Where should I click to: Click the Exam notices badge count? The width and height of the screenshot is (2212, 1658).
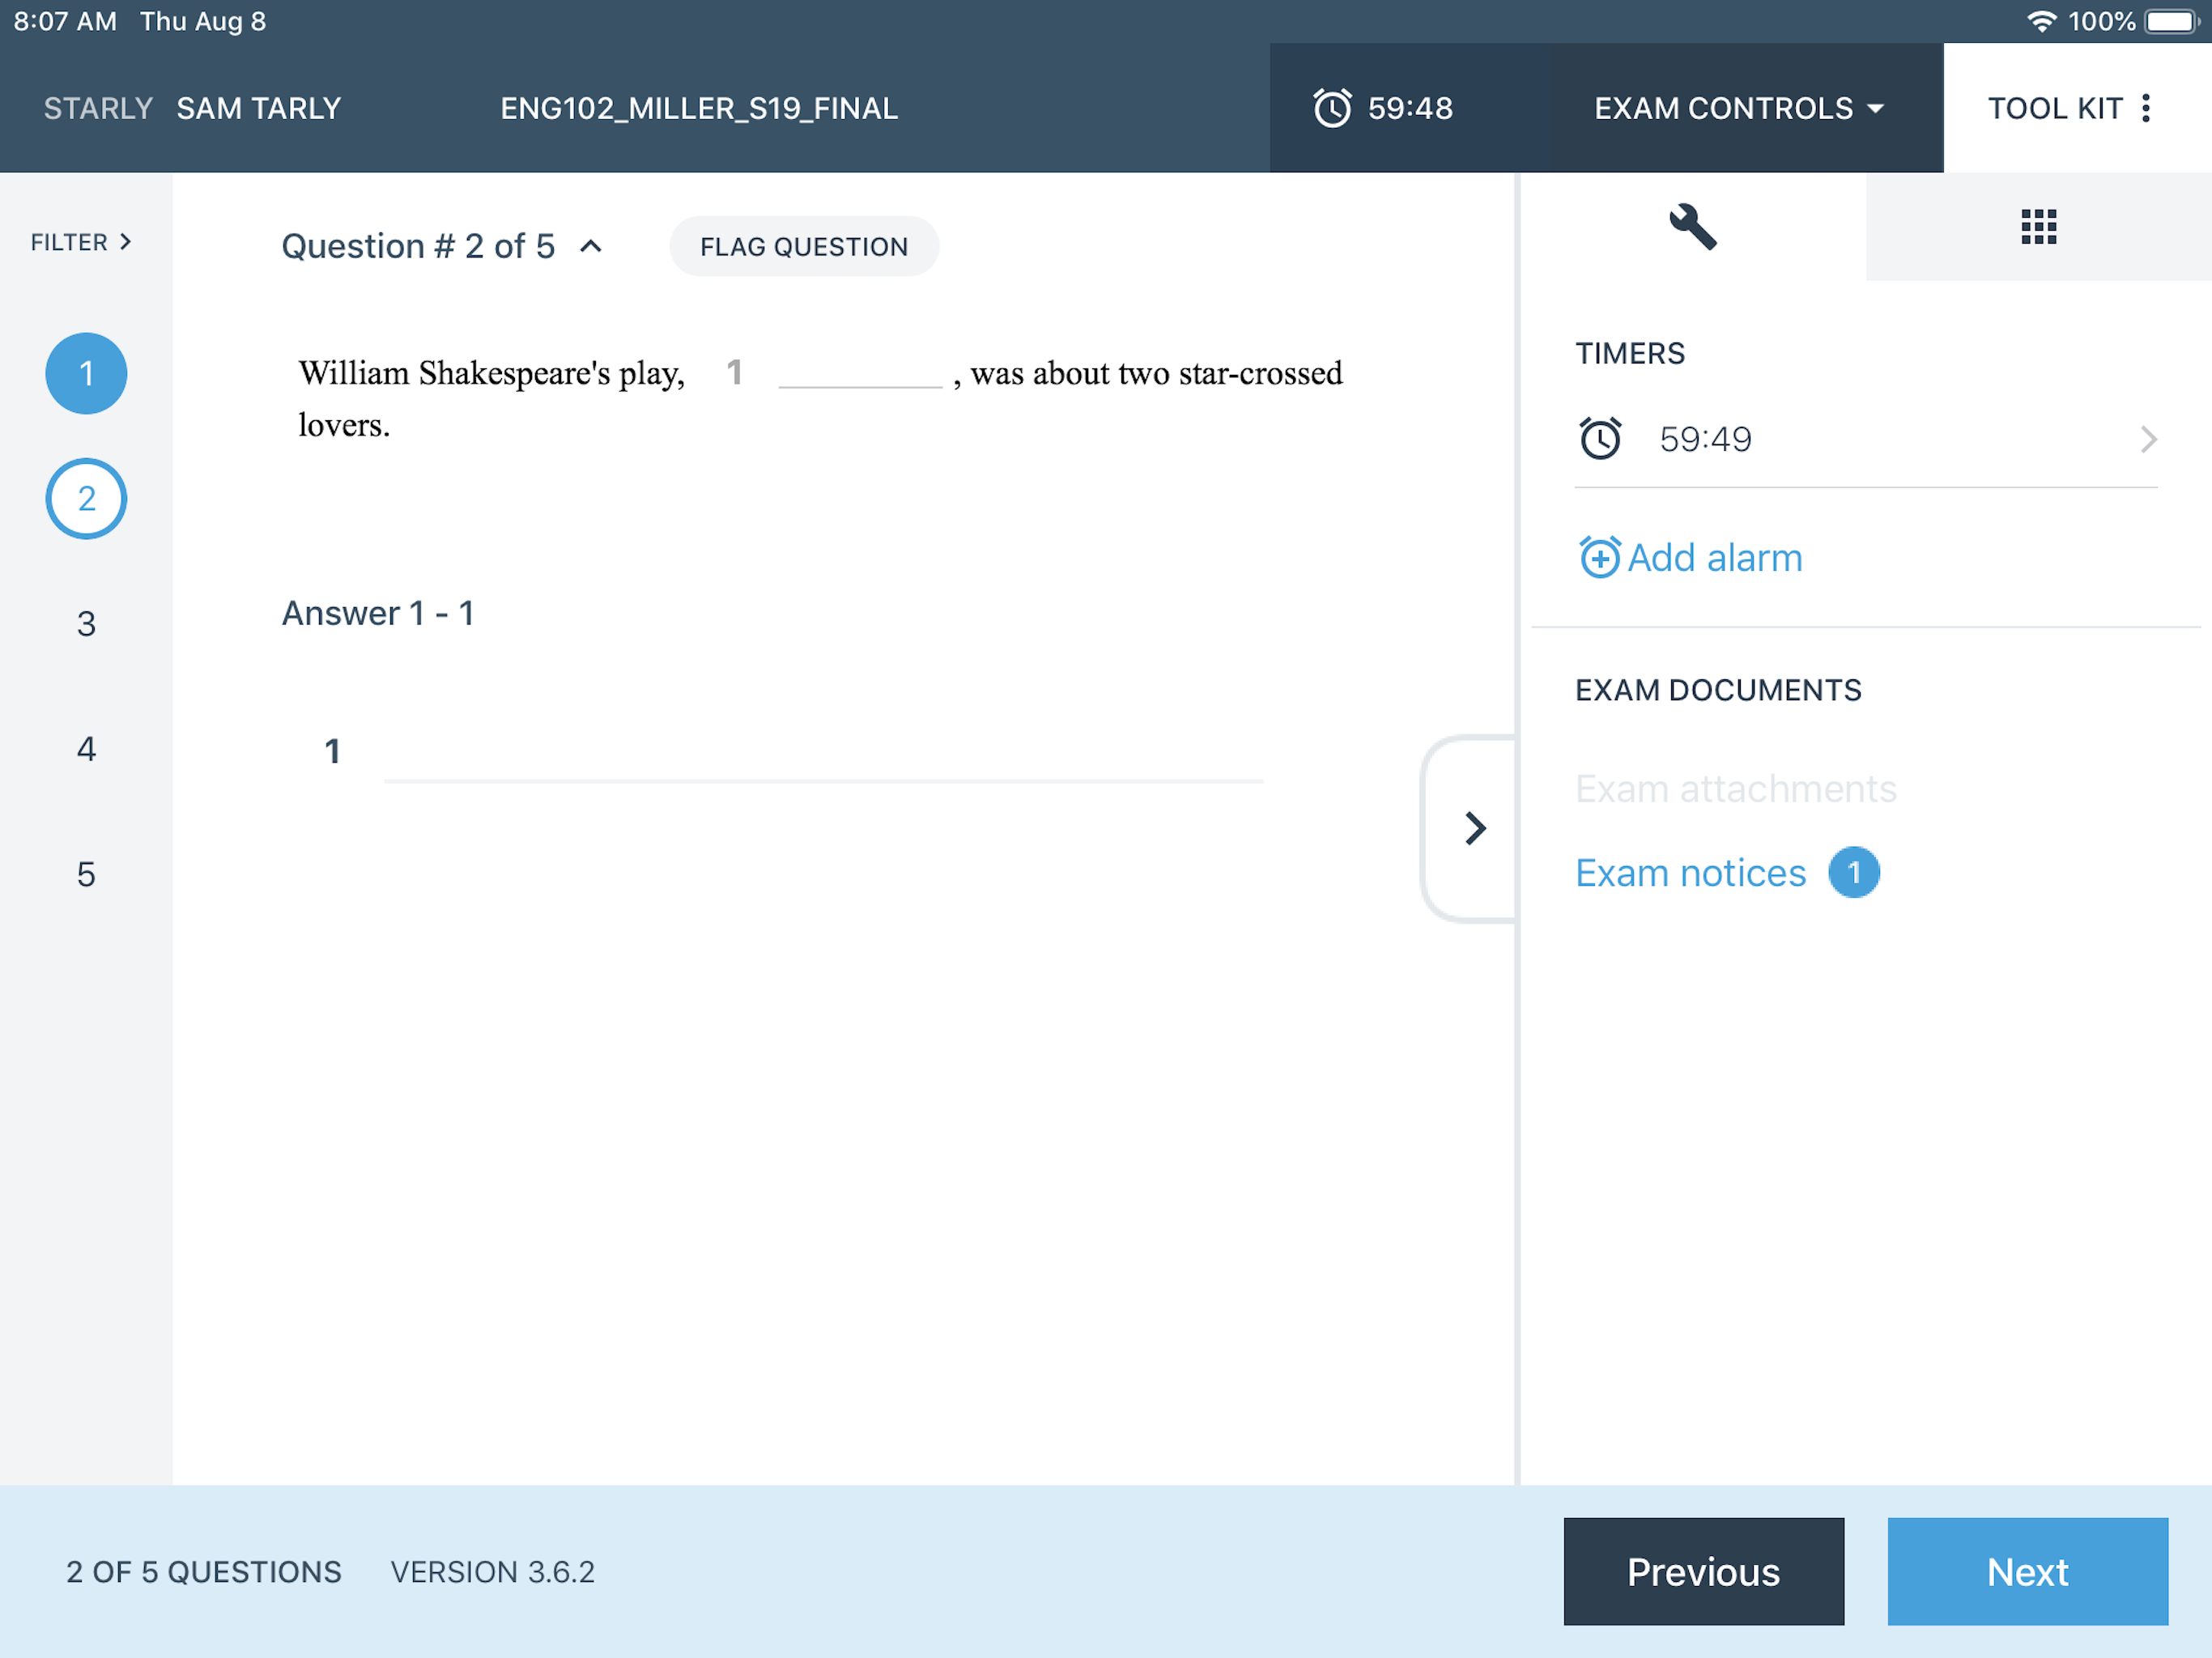click(x=1853, y=873)
